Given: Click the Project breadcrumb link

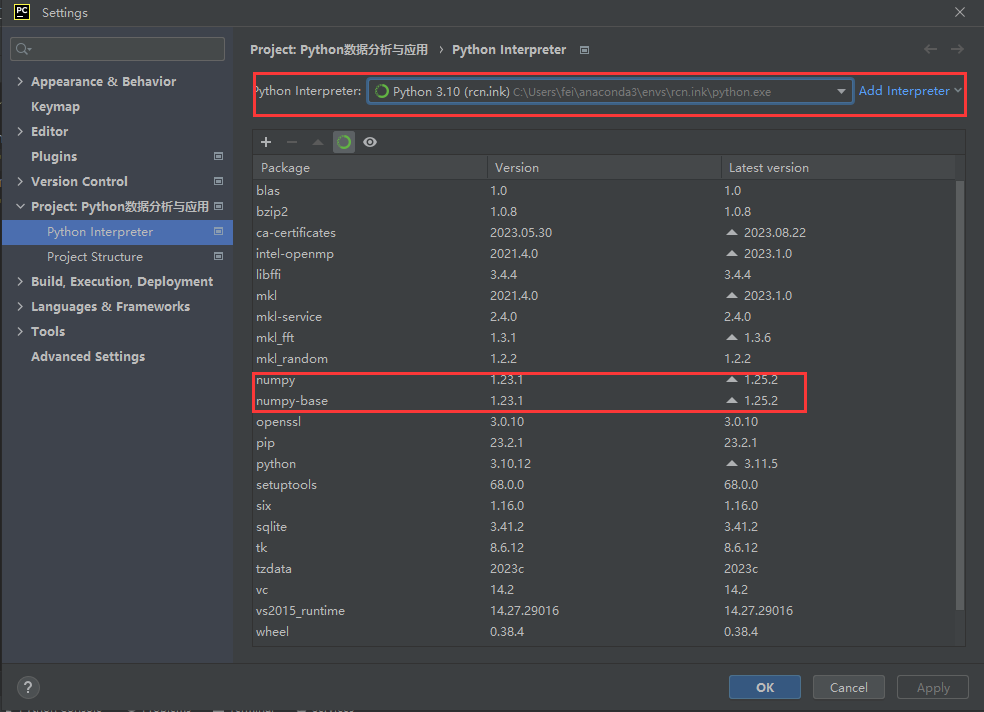Looking at the screenshot, I should pos(339,50).
